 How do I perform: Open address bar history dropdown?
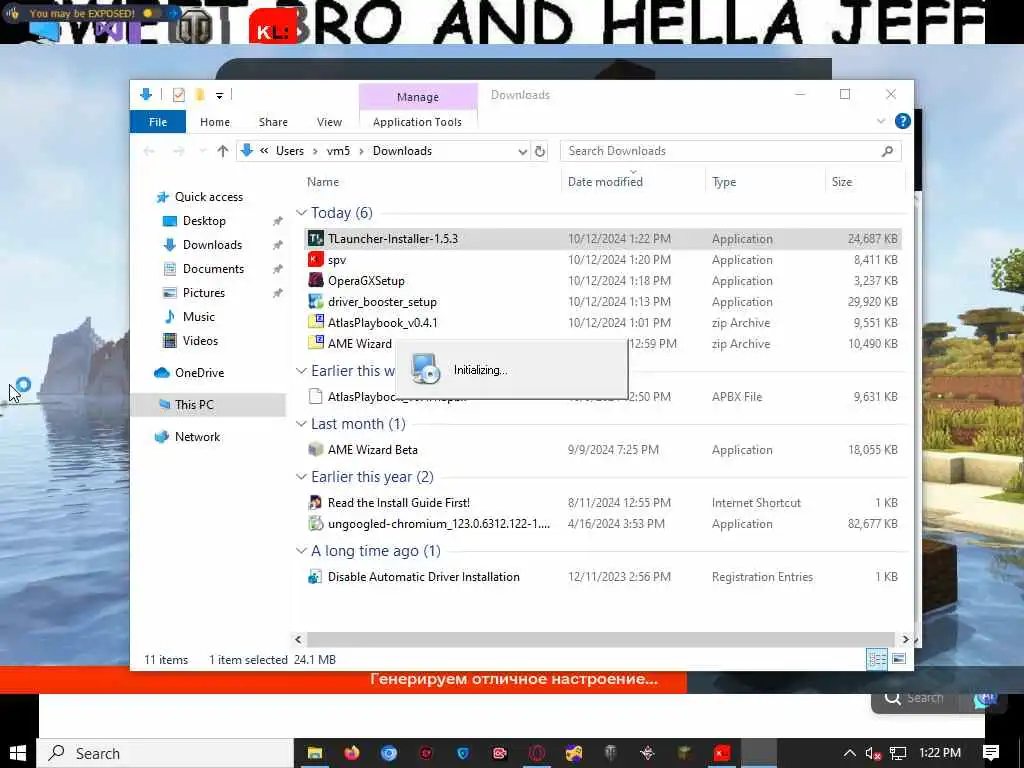[x=522, y=152]
